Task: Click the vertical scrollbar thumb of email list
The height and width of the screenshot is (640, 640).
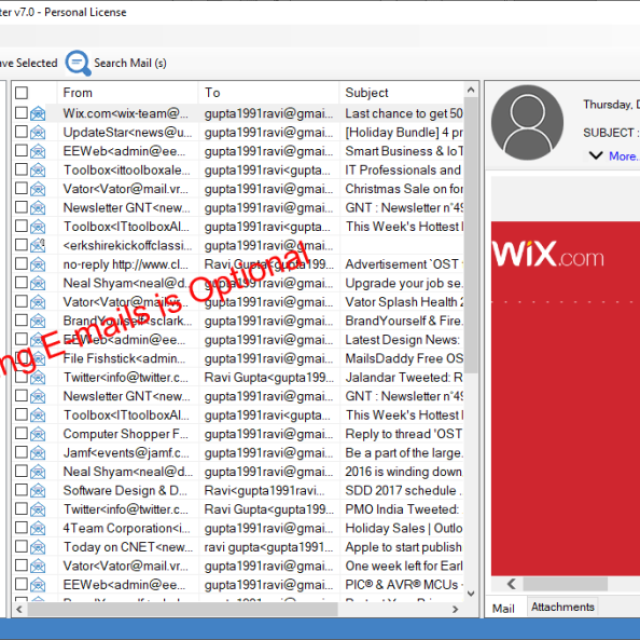Action: [471, 235]
